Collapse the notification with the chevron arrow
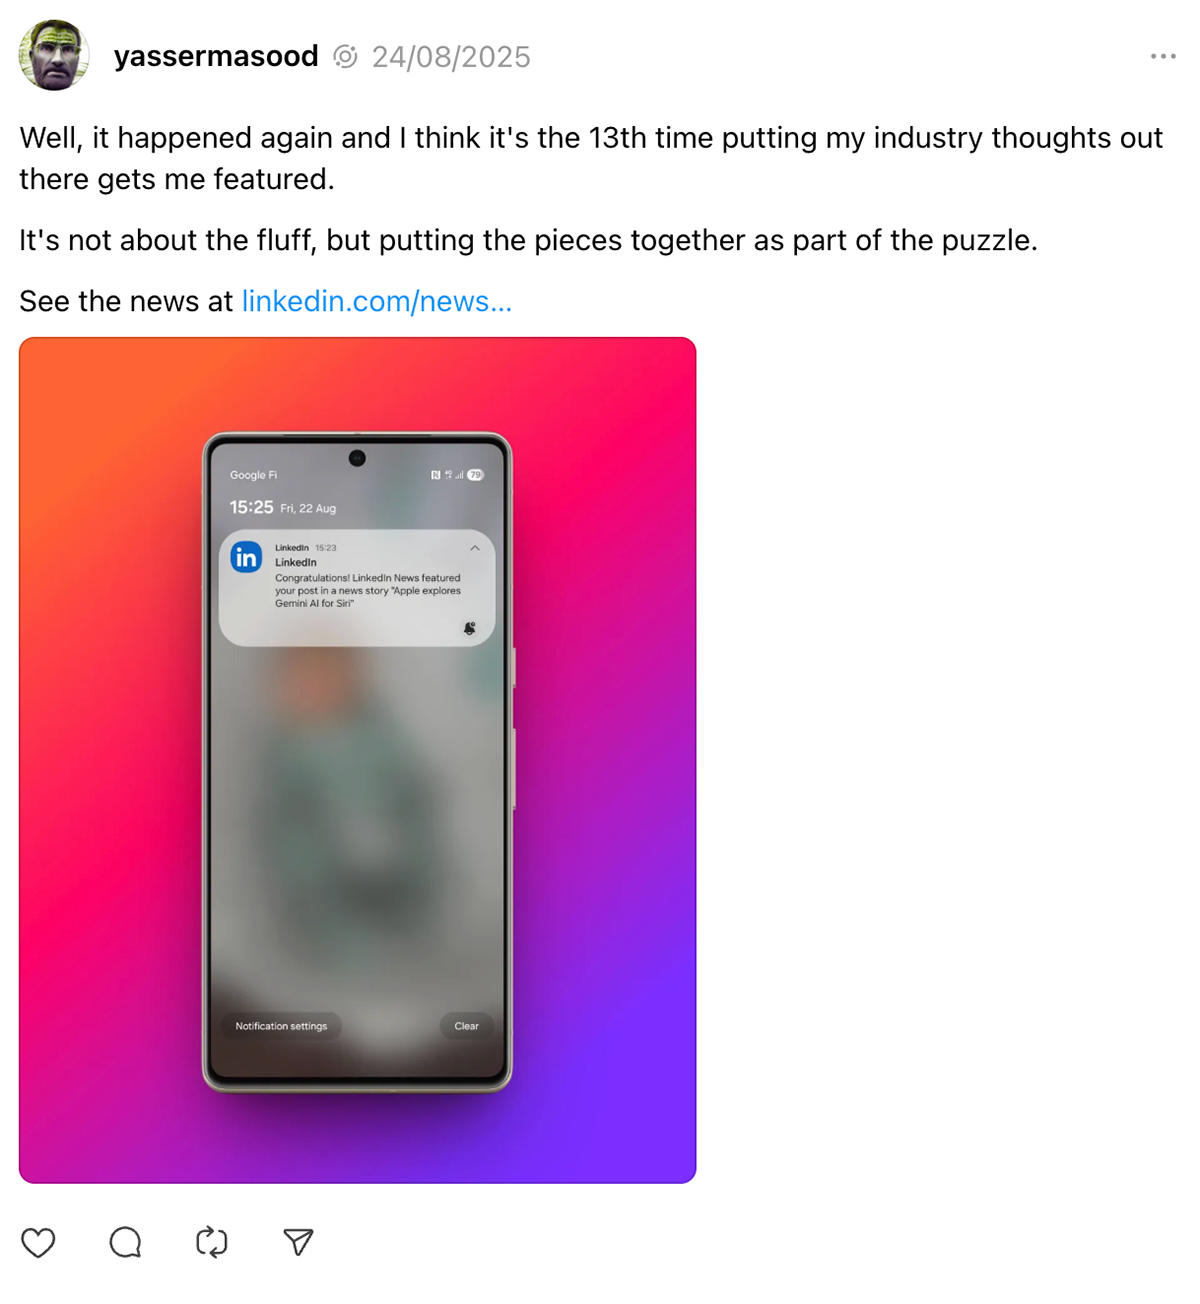The width and height of the screenshot is (1200, 1304). point(475,548)
